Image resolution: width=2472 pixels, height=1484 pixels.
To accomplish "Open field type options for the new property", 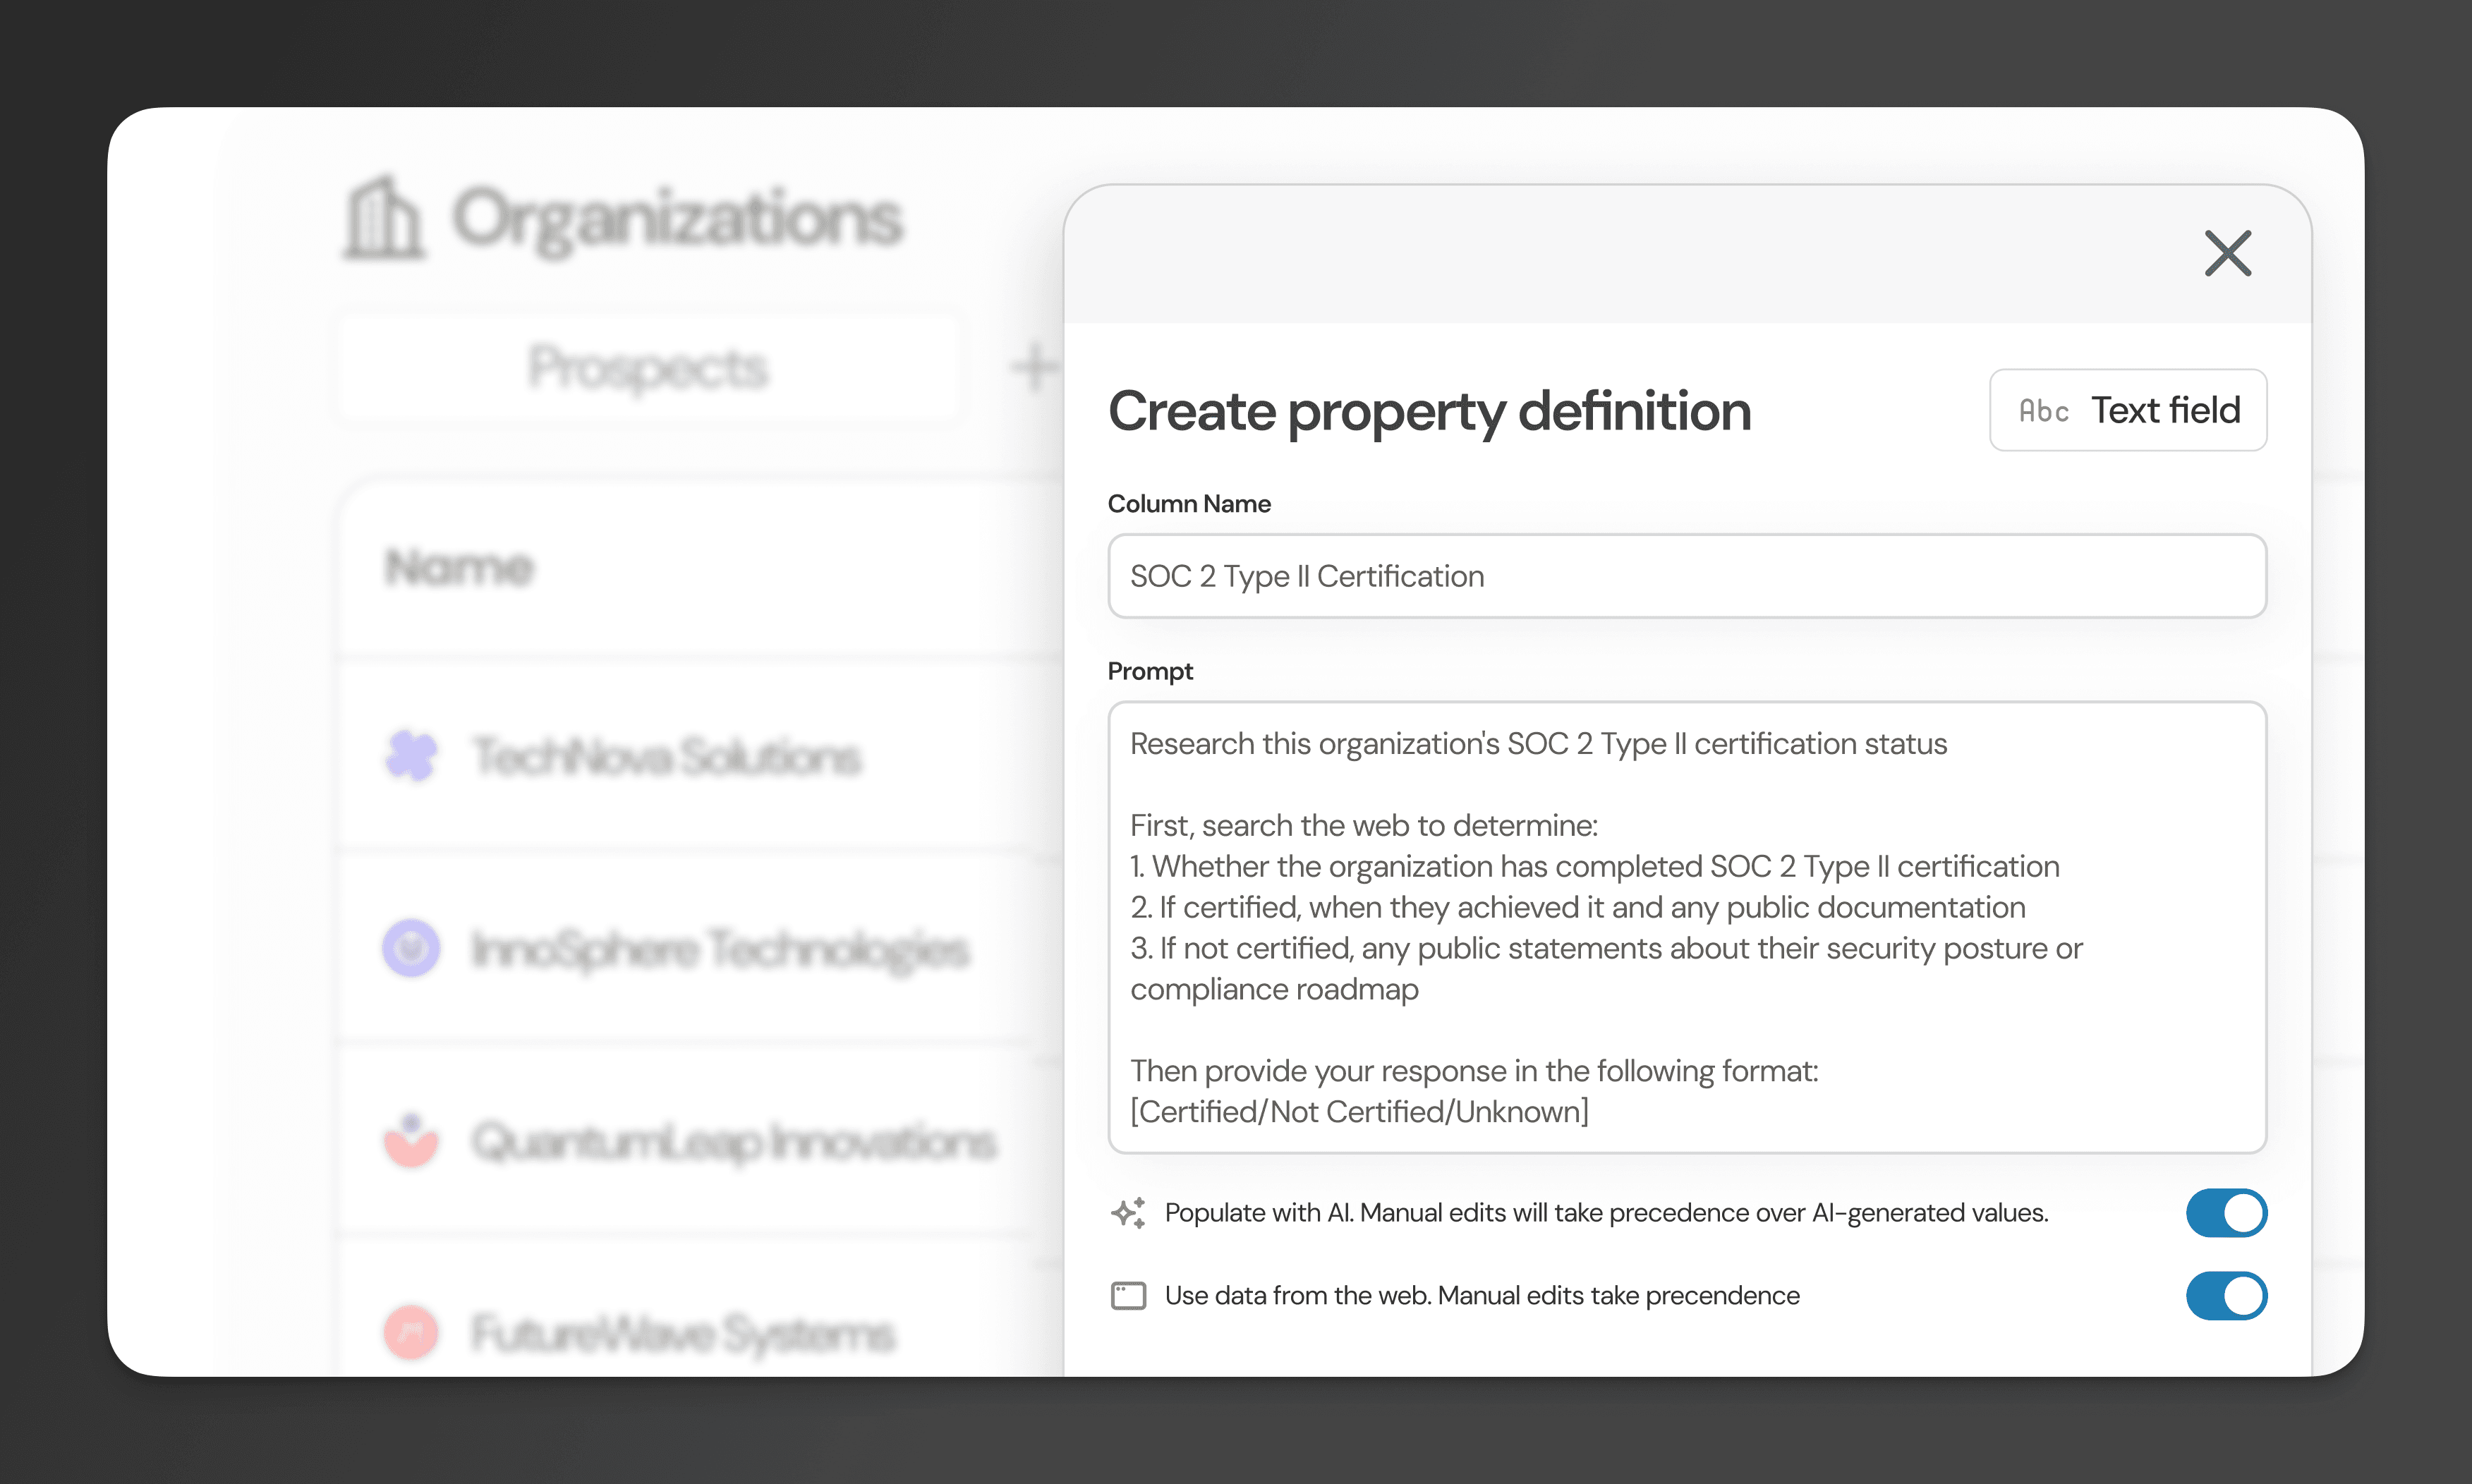I will 2128,410.
